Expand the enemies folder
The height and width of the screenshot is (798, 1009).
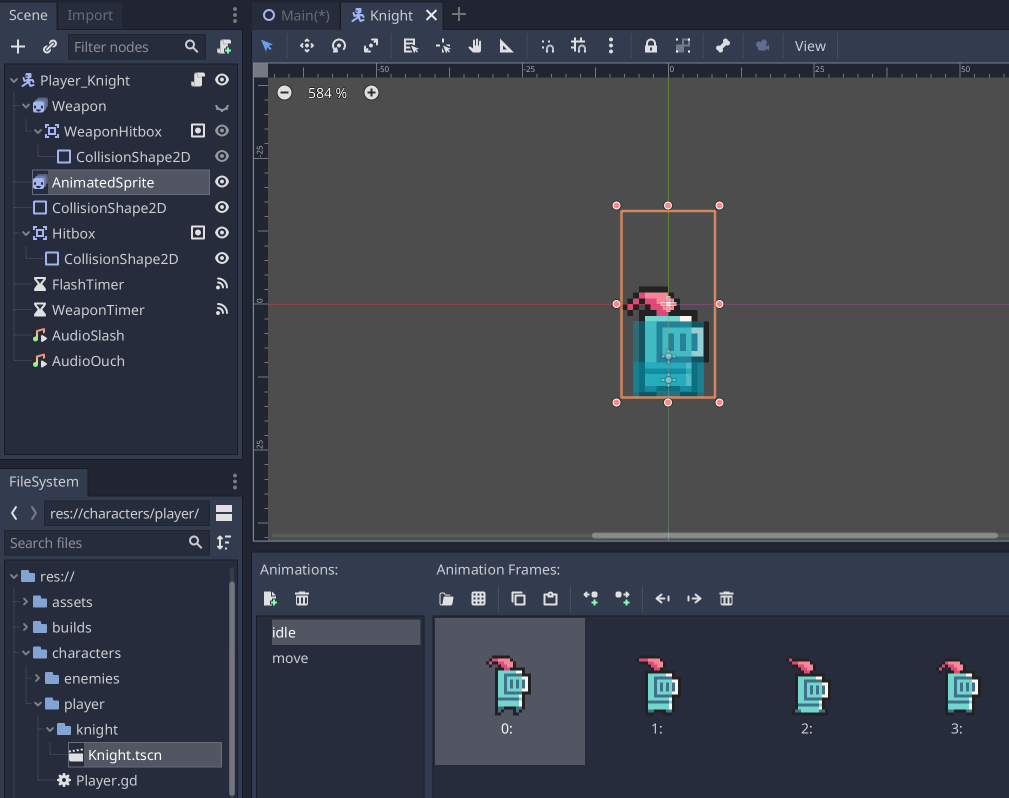pos(38,678)
